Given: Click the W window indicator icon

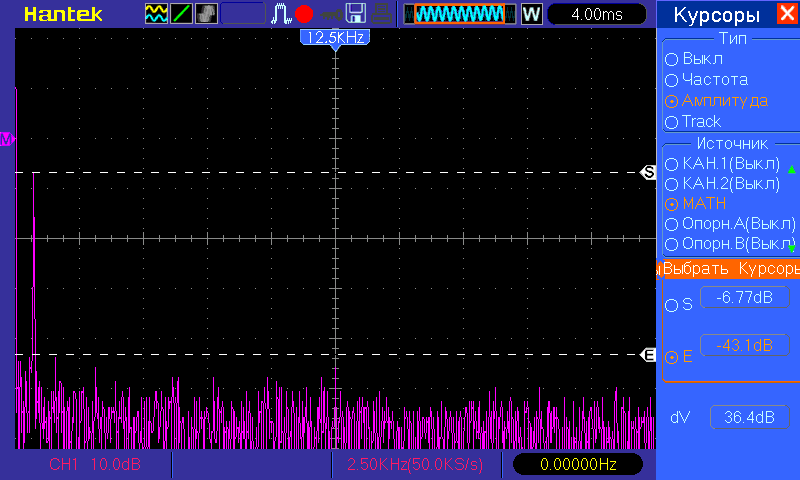Looking at the screenshot, I should point(532,14).
